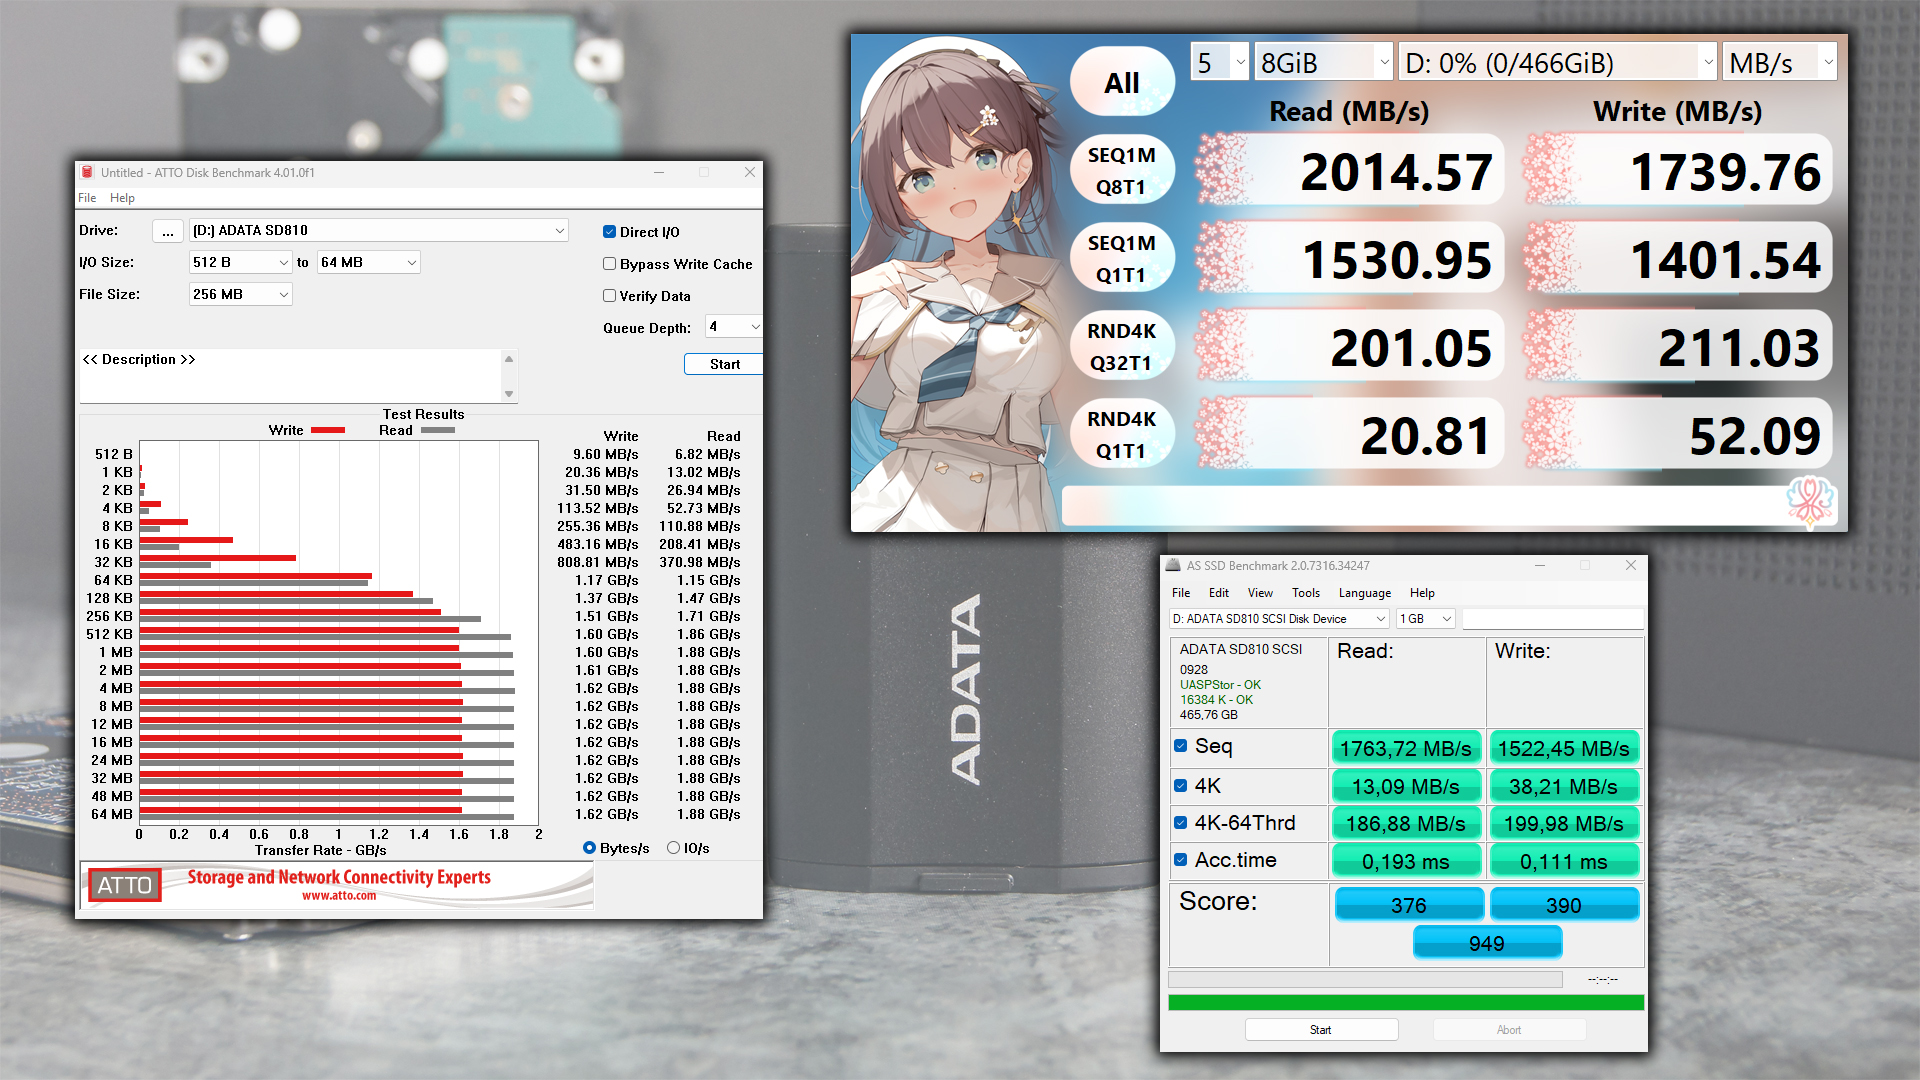Open the Help menu in ATTO
This screenshot has height=1080, width=1920.
(122, 198)
